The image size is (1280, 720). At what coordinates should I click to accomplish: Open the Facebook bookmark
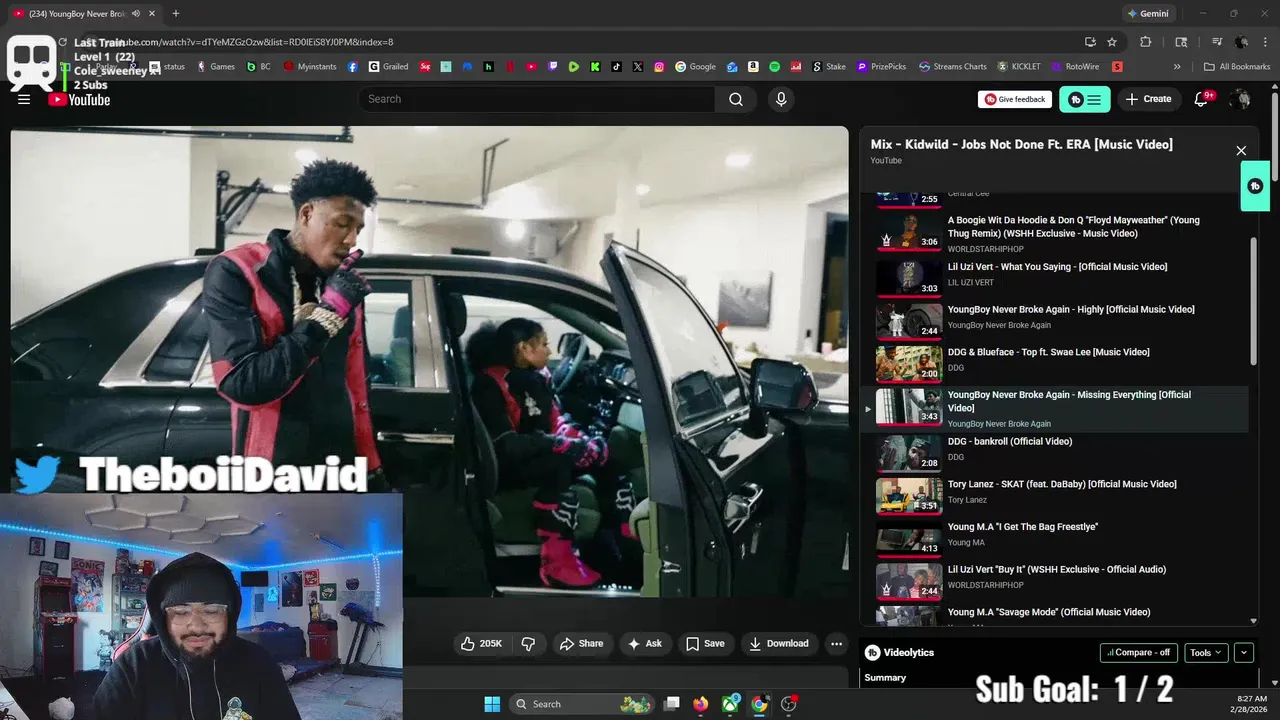[353, 67]
